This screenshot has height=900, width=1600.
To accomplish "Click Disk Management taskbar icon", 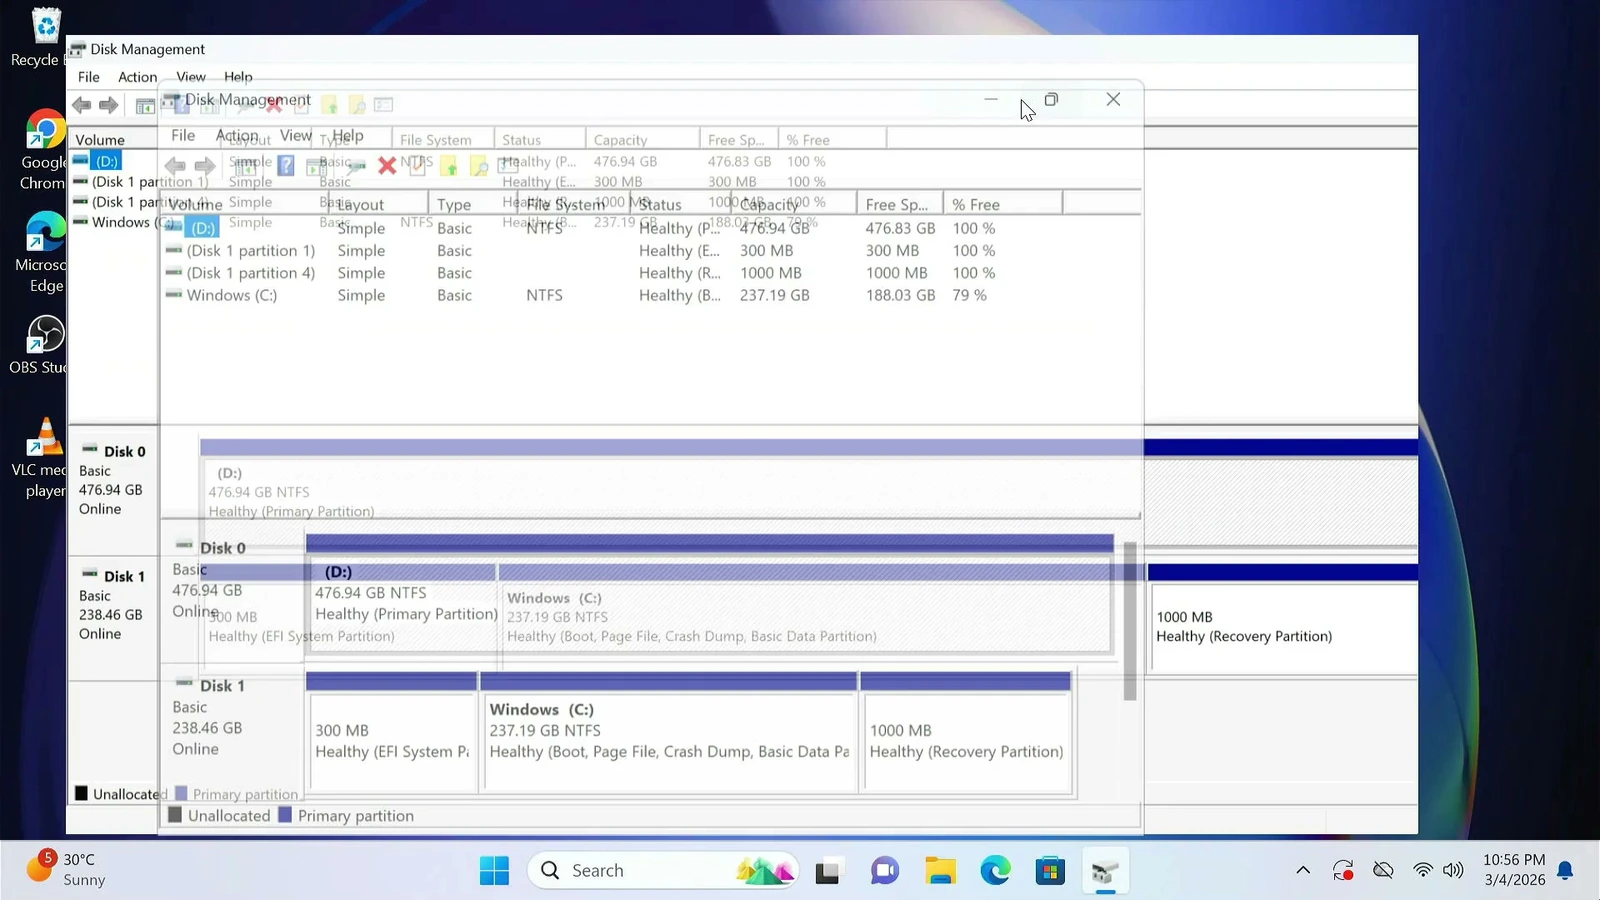I will pos(1105,871).
